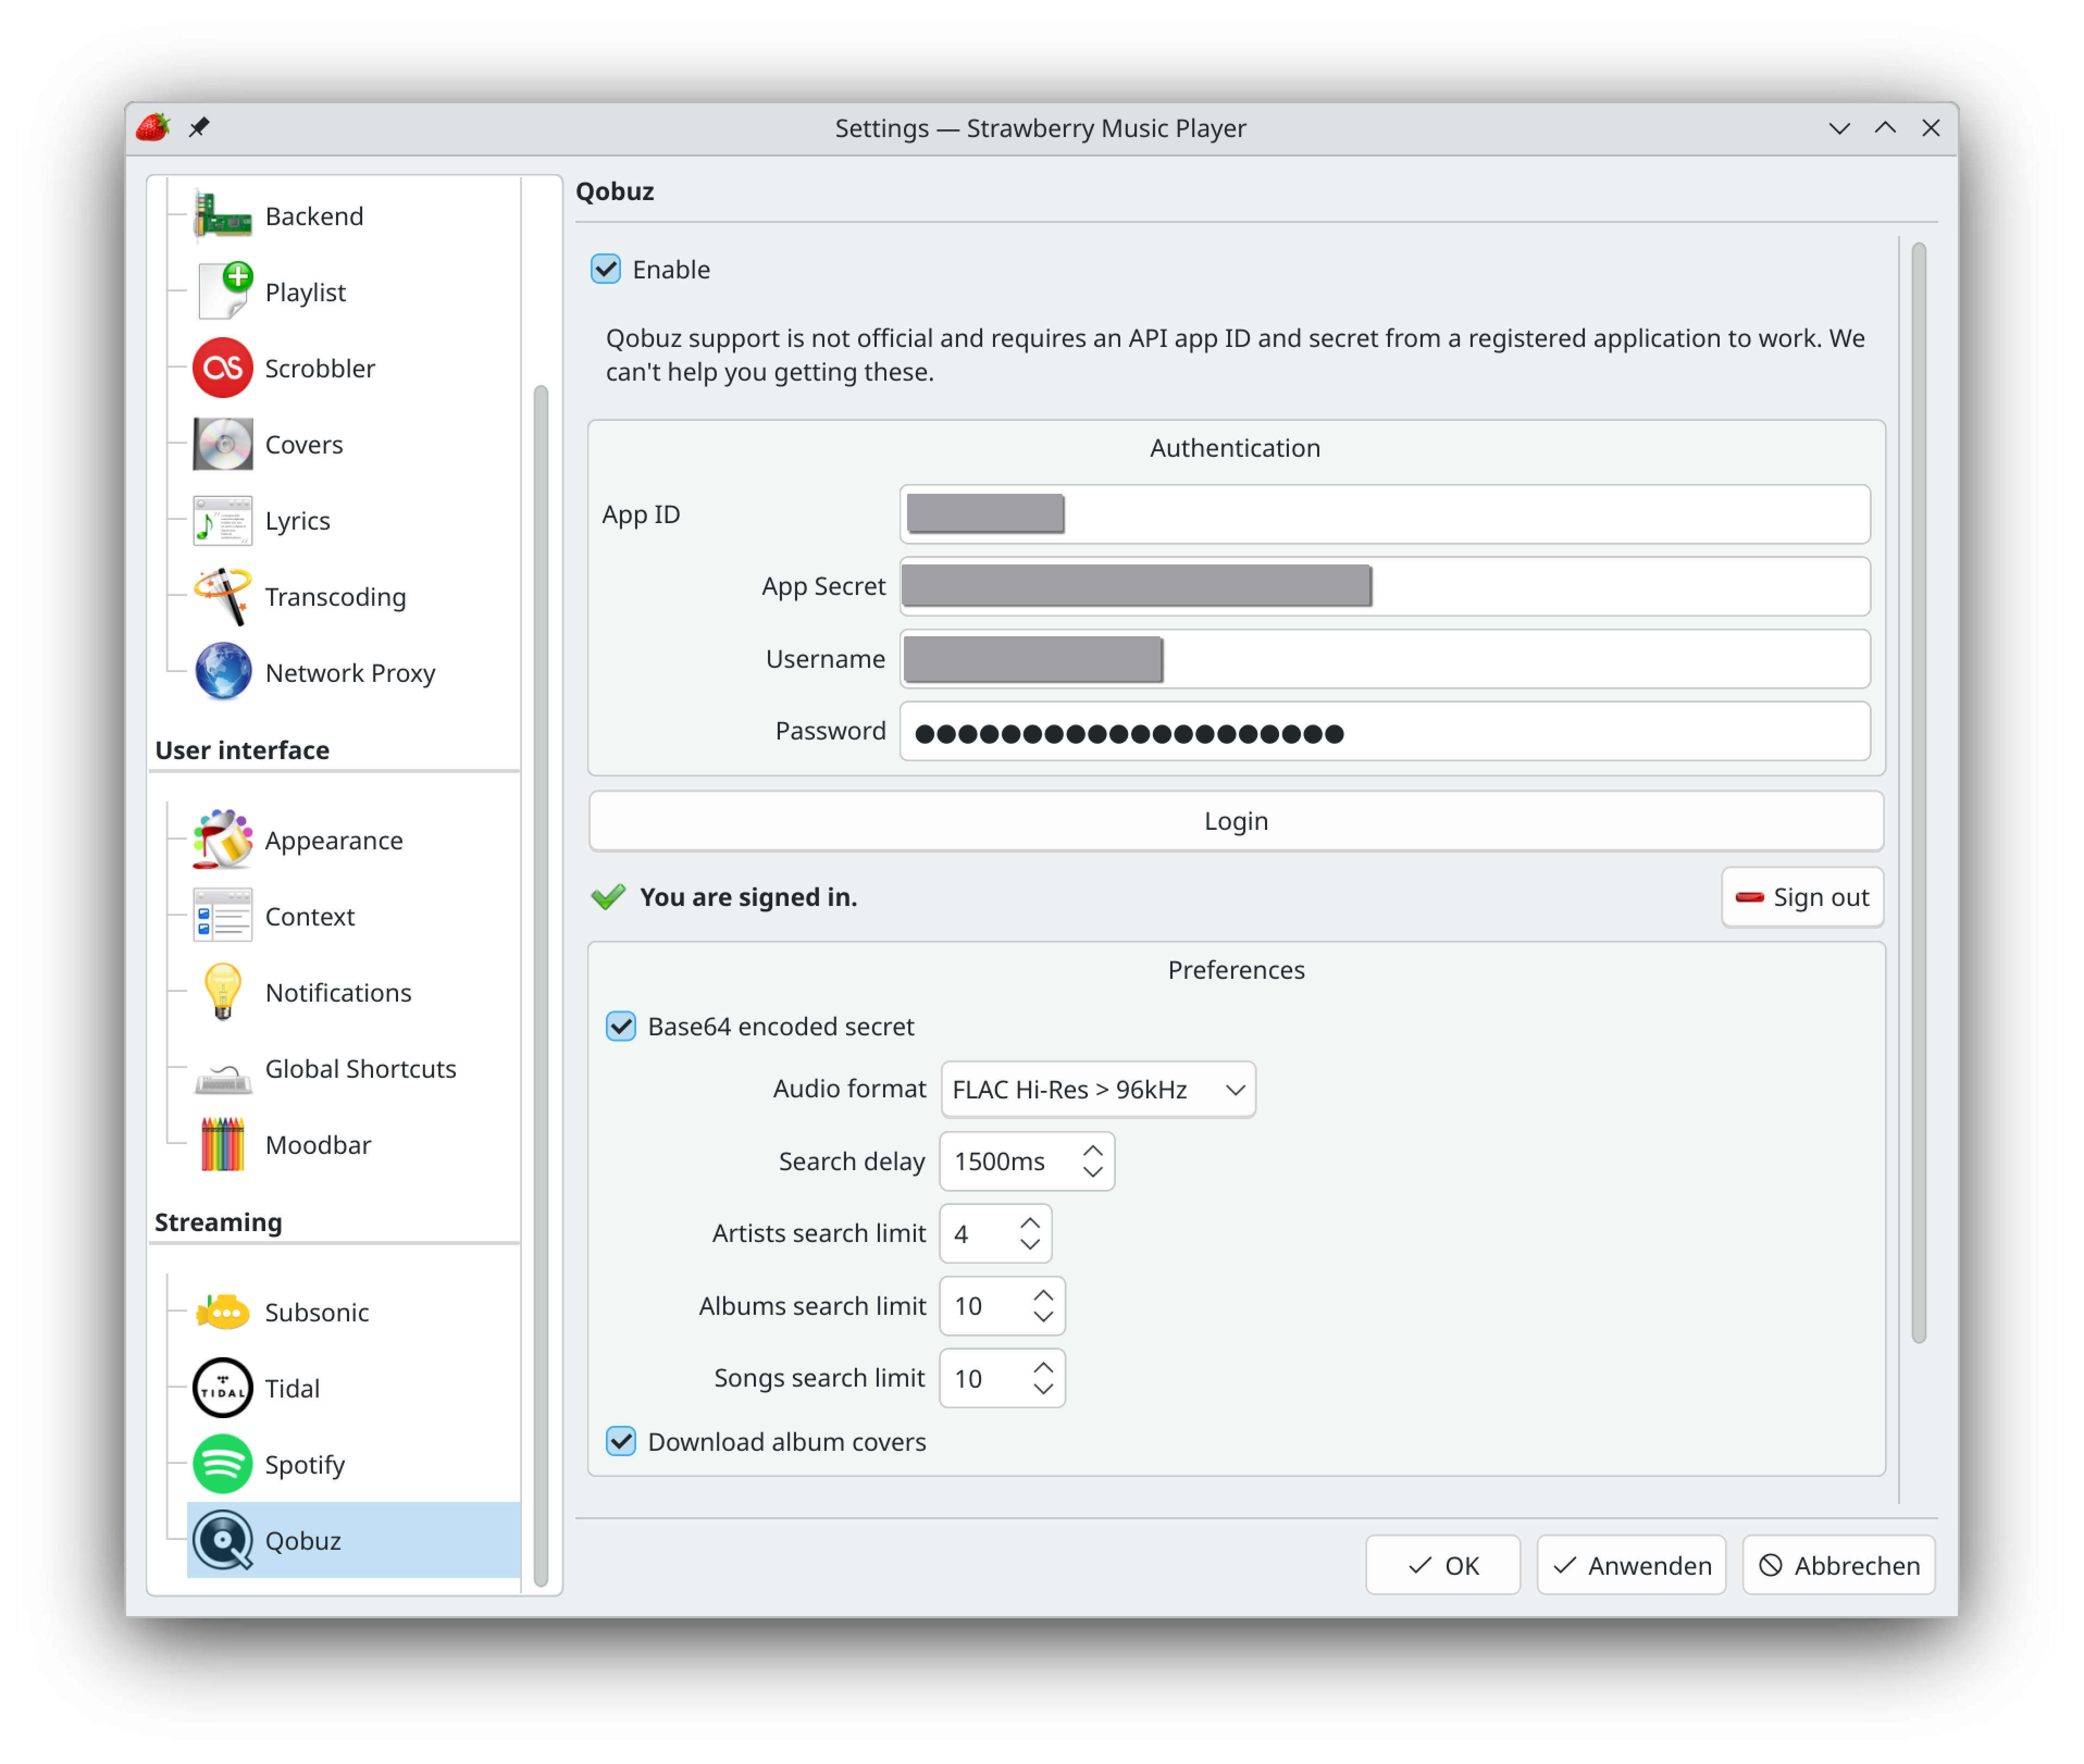Click the Password input field
Screen dimensions: 2084x1764
point(1385,732)
